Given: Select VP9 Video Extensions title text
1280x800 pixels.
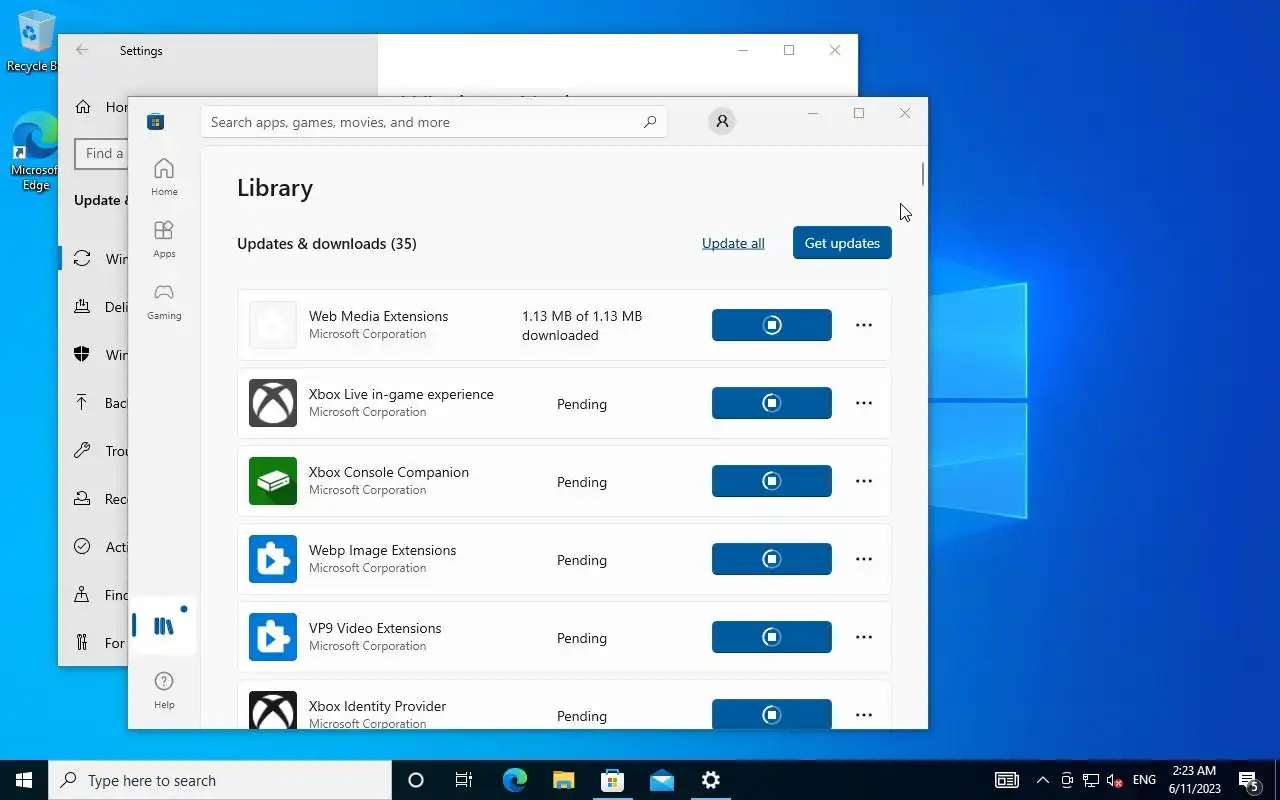Looking at the screenshot, I should 375,628.
